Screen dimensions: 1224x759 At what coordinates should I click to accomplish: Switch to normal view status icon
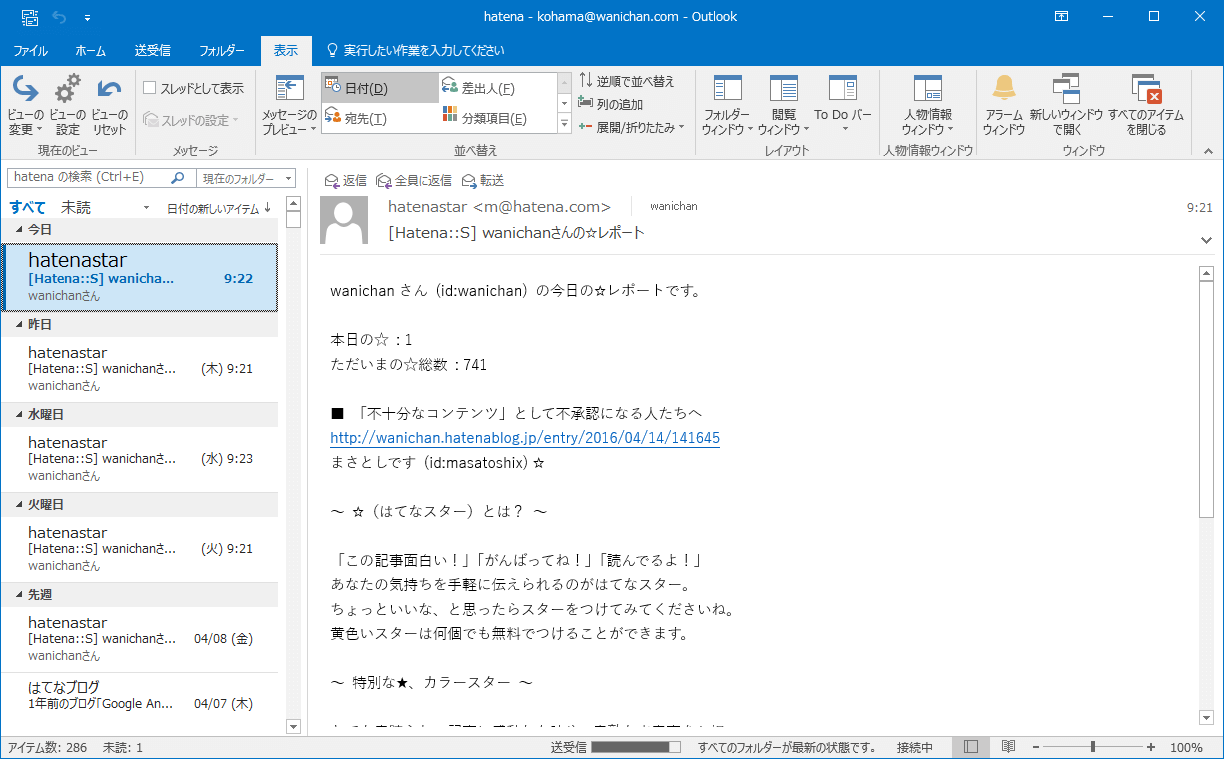coord(970,747)
